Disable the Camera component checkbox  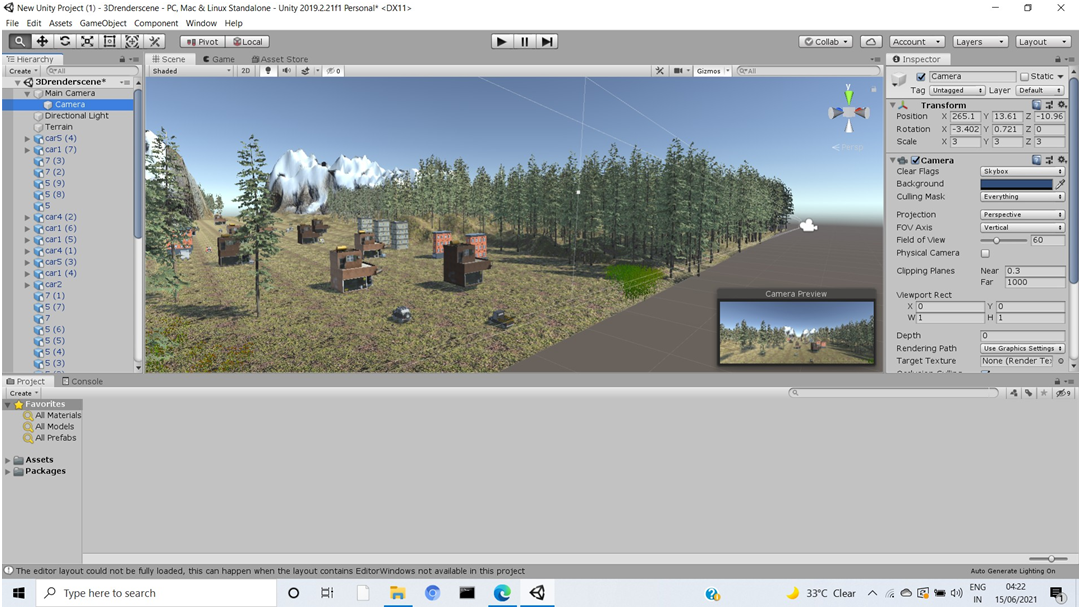(x=915, y=160)
